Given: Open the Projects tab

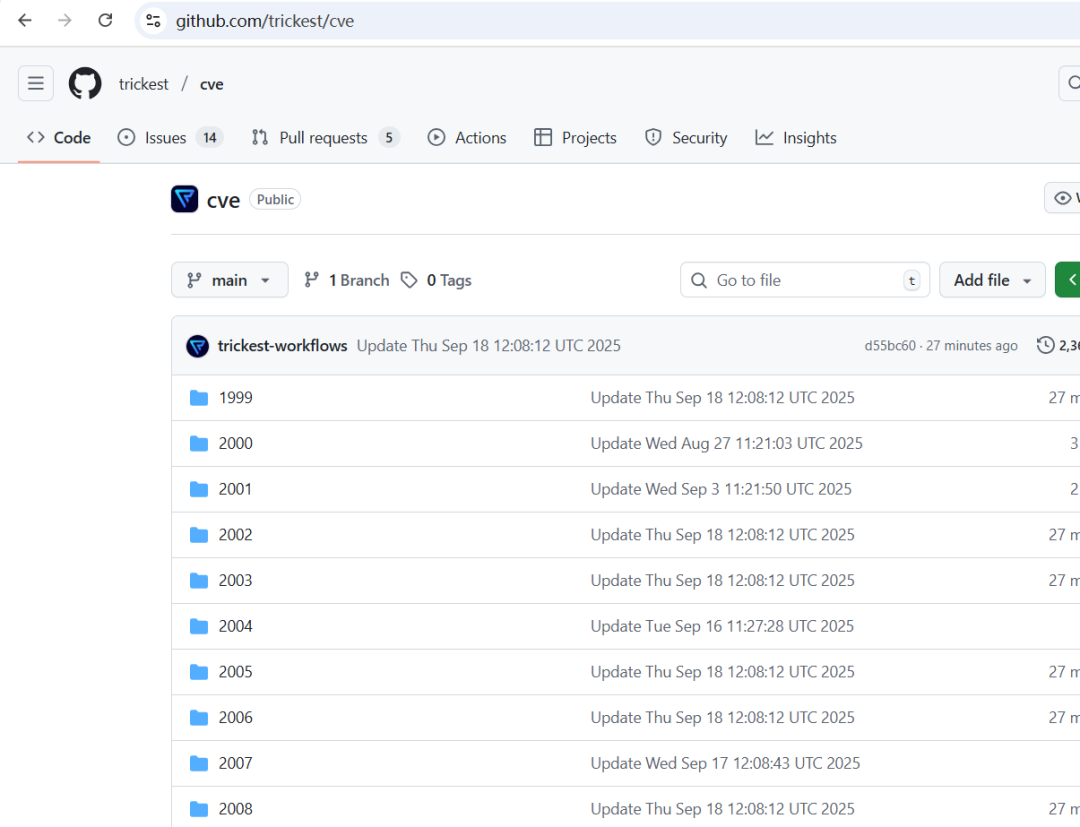Looking at the screenshot, I should (575, 138).
